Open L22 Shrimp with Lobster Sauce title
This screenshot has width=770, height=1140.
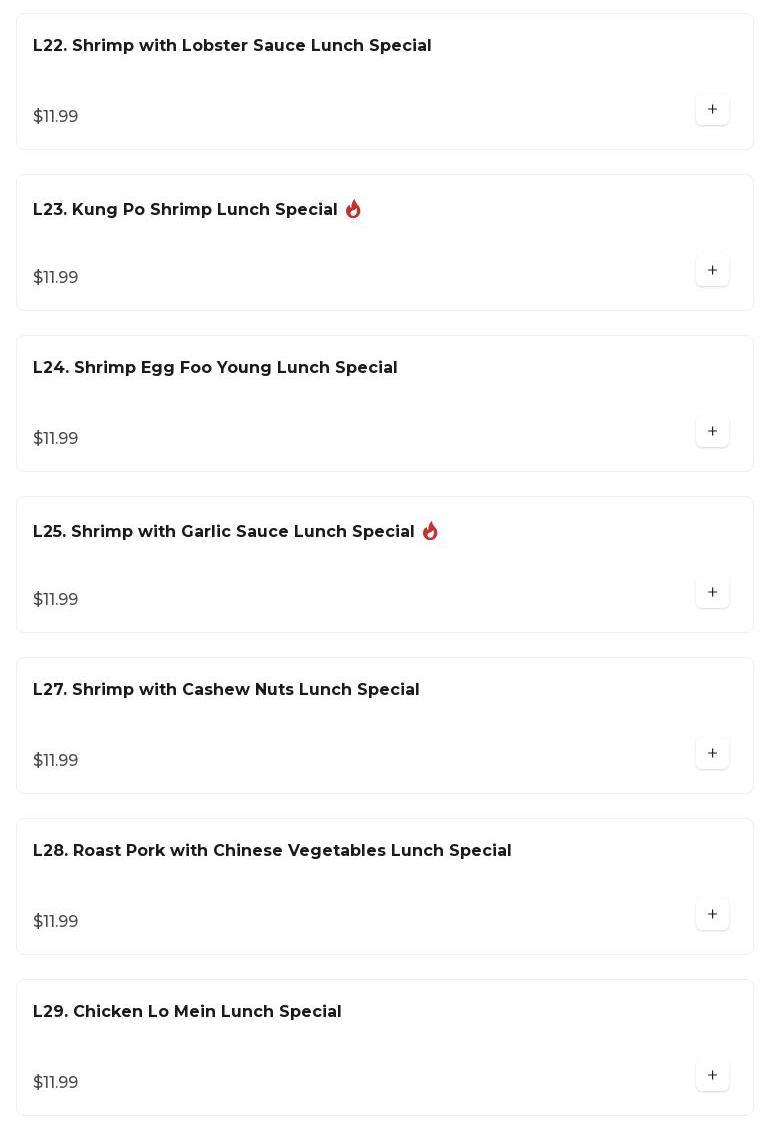(232, 46)
